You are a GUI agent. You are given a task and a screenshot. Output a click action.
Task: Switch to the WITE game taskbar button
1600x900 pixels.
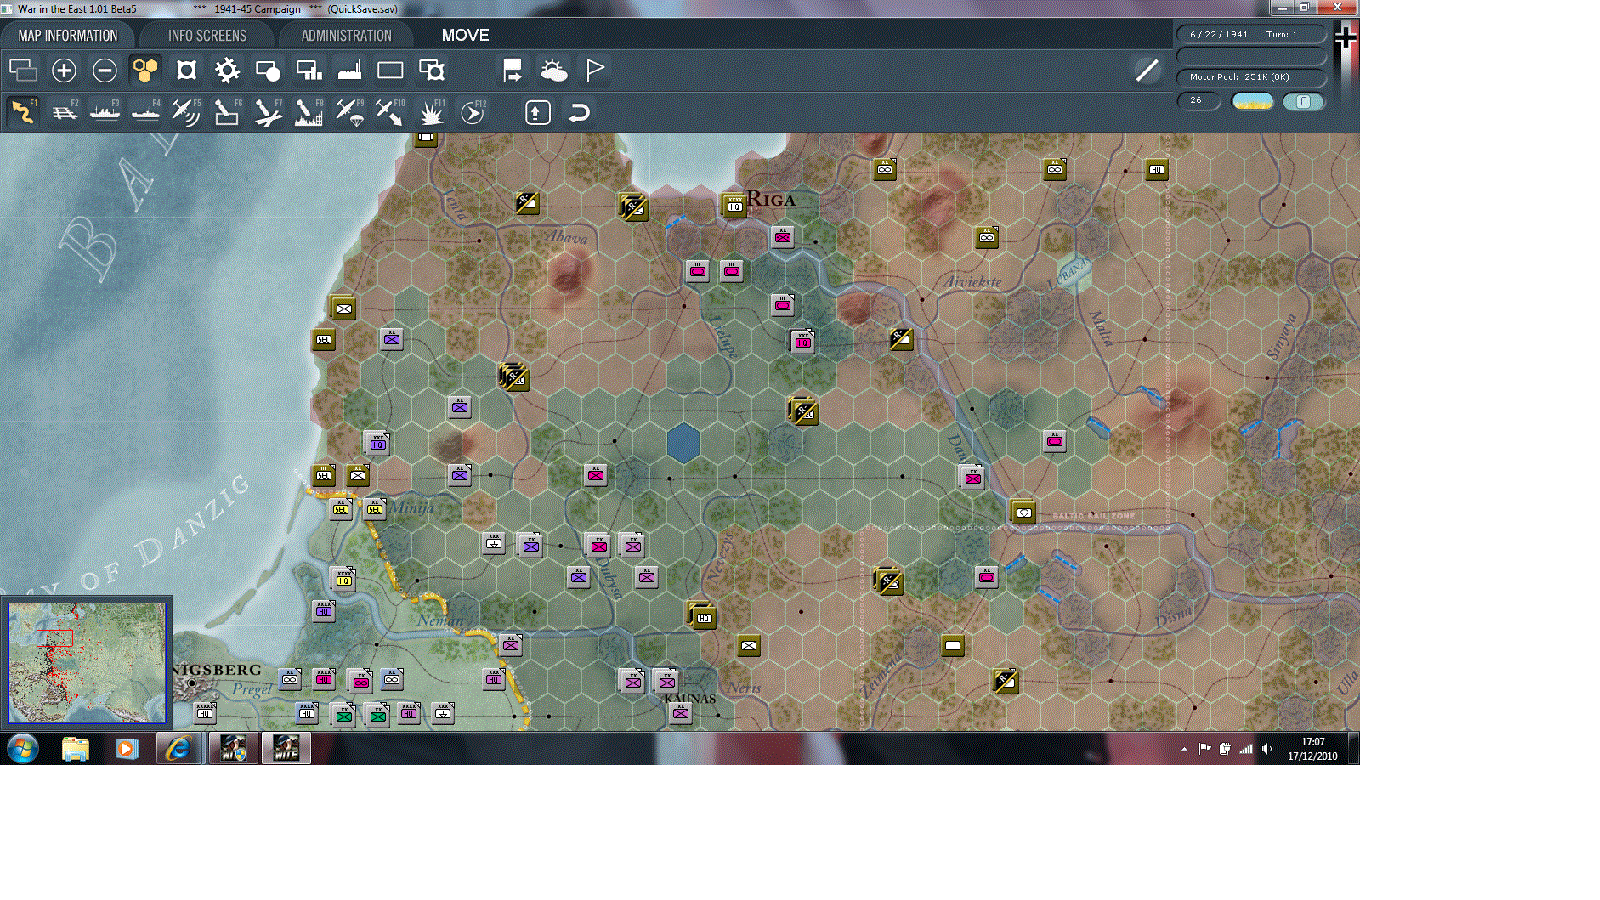pos(286,748)
